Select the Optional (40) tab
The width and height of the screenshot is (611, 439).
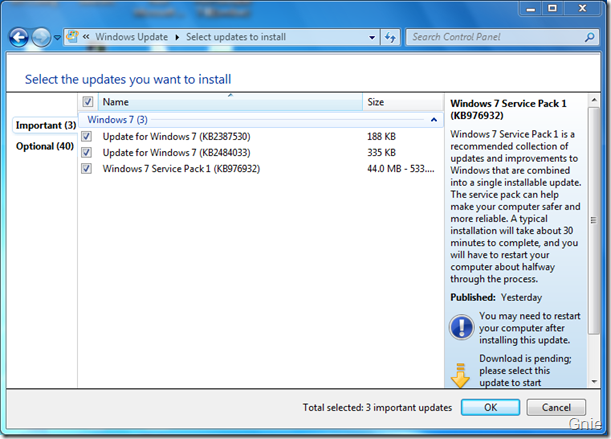[x=45, y=146]
